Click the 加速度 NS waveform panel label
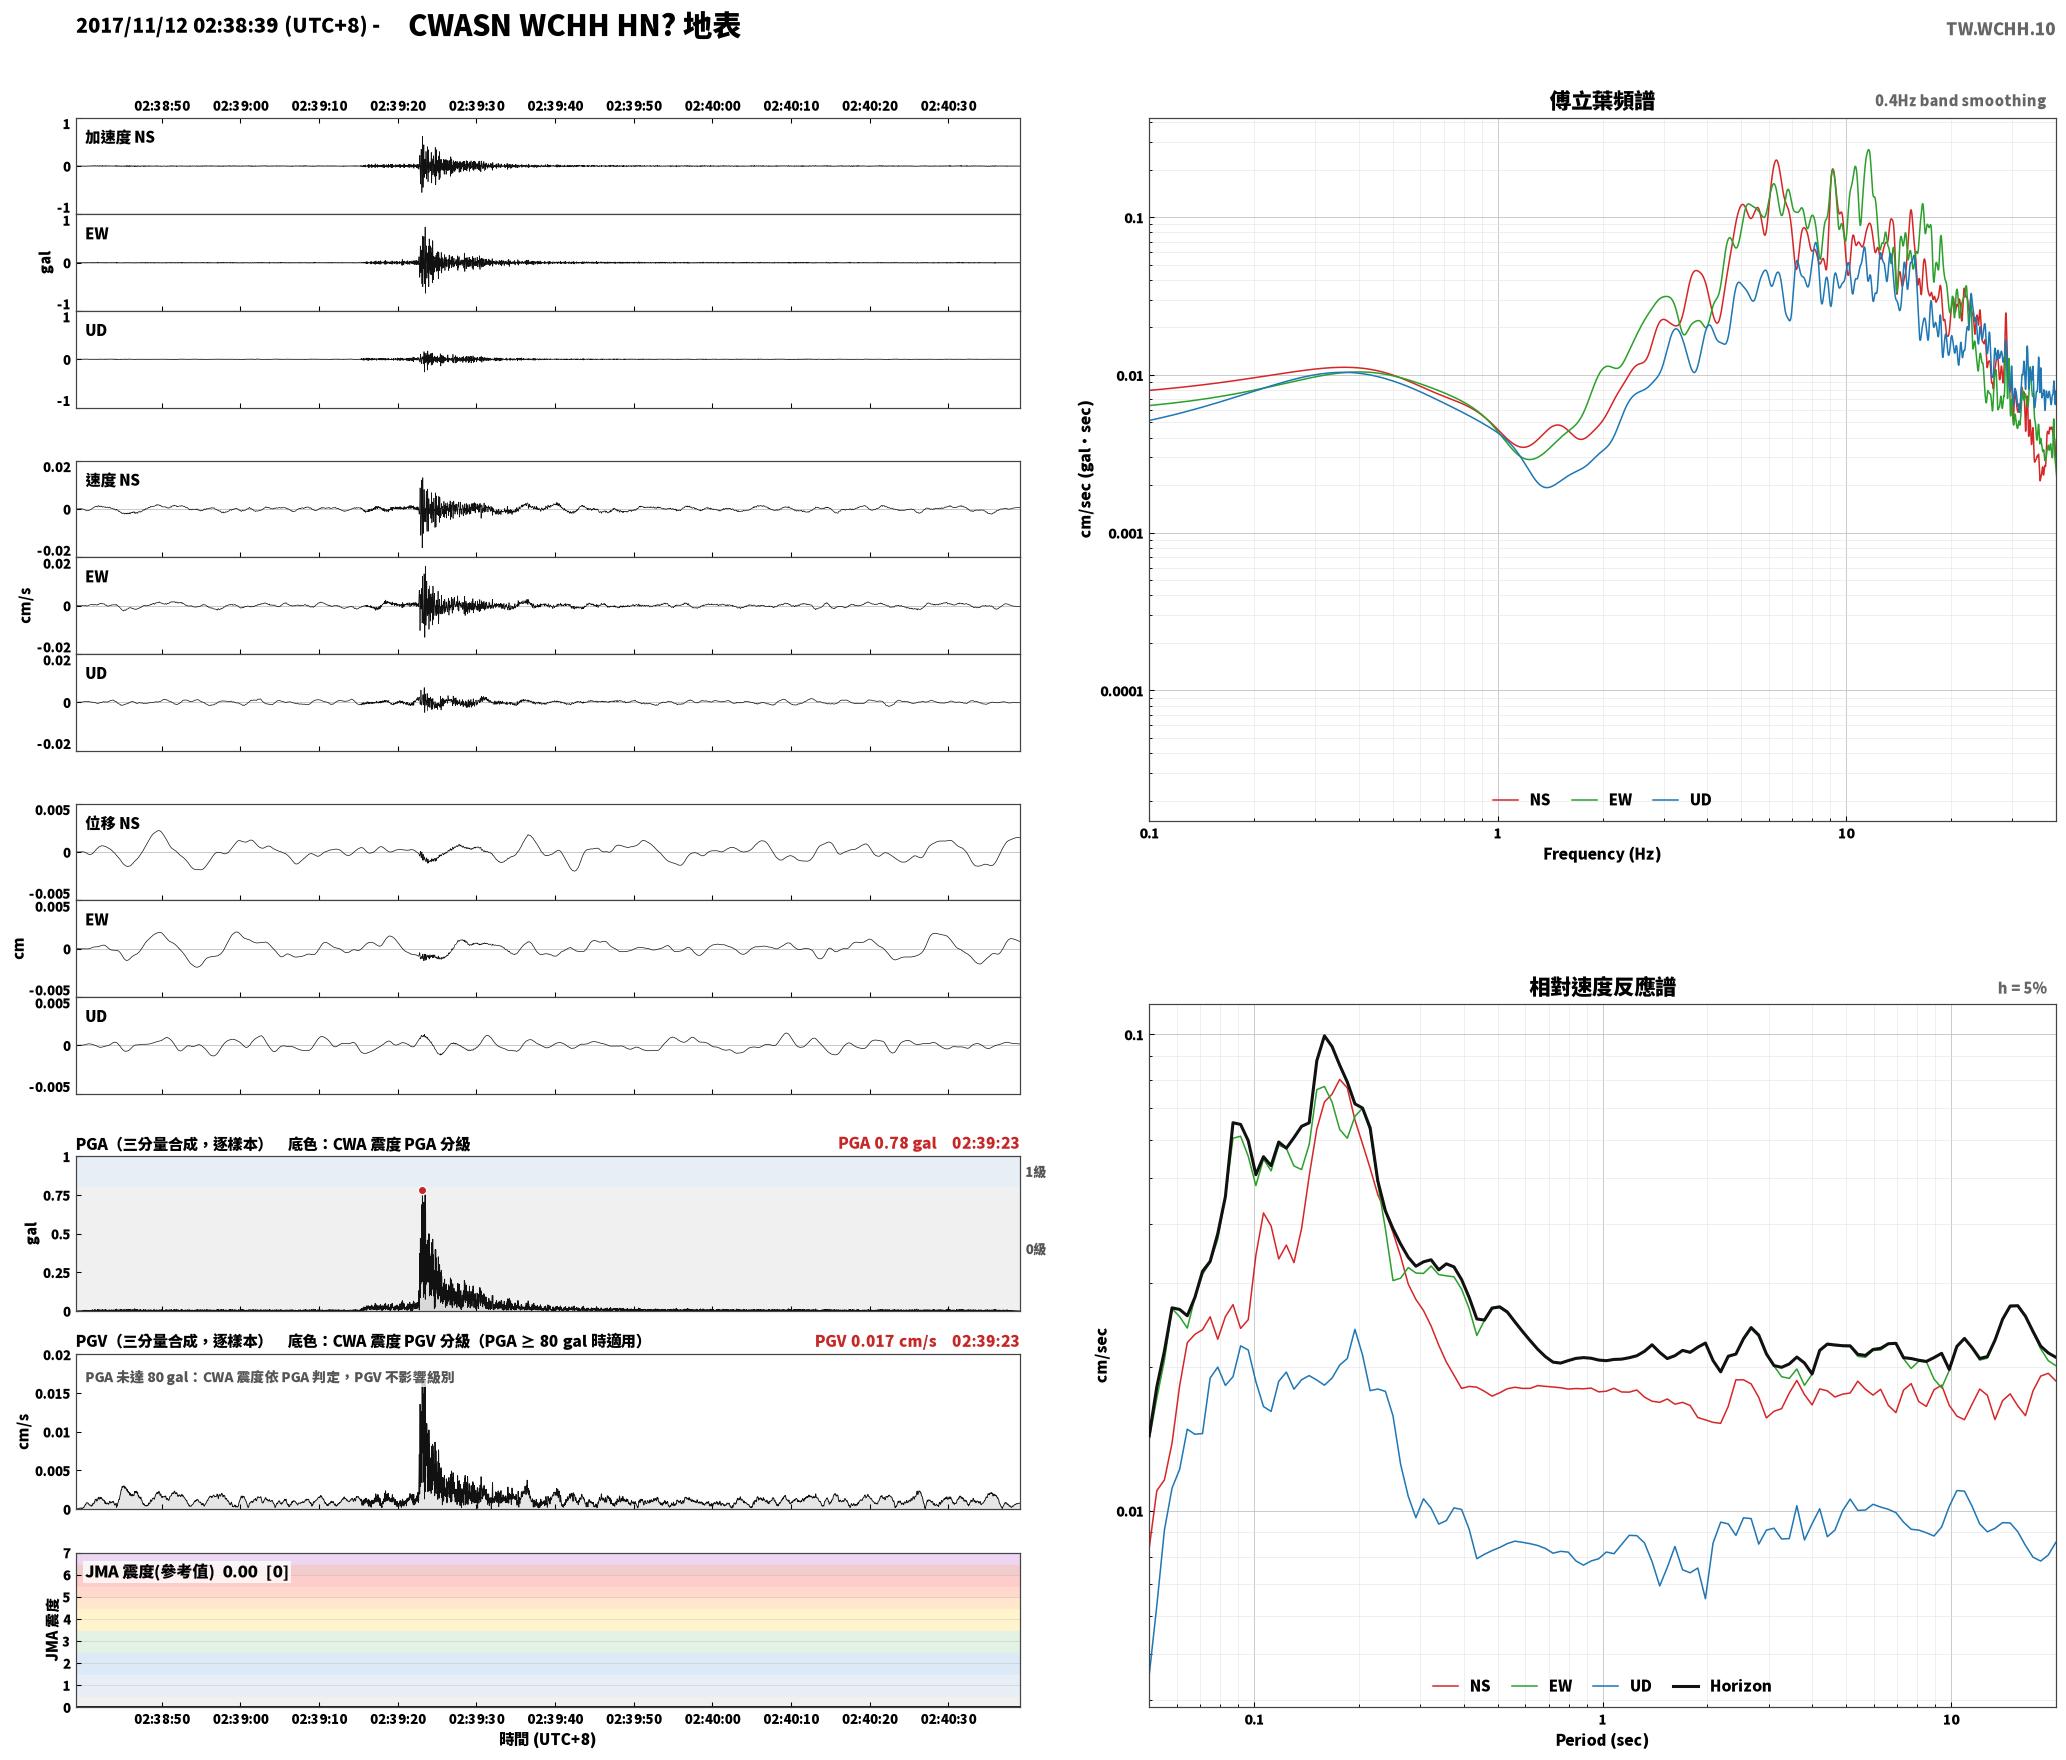This screenshot has height=1760, width=2066. [x=120, y=137]
